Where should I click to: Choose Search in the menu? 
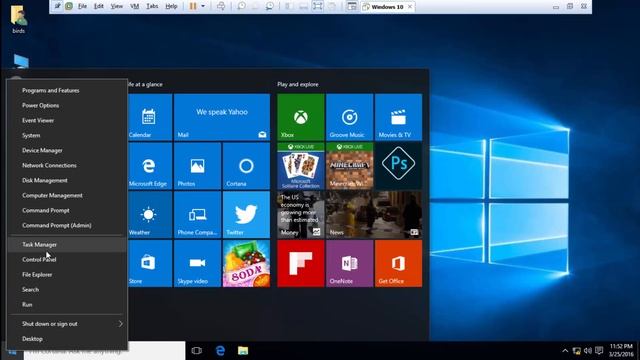point(67,289)
